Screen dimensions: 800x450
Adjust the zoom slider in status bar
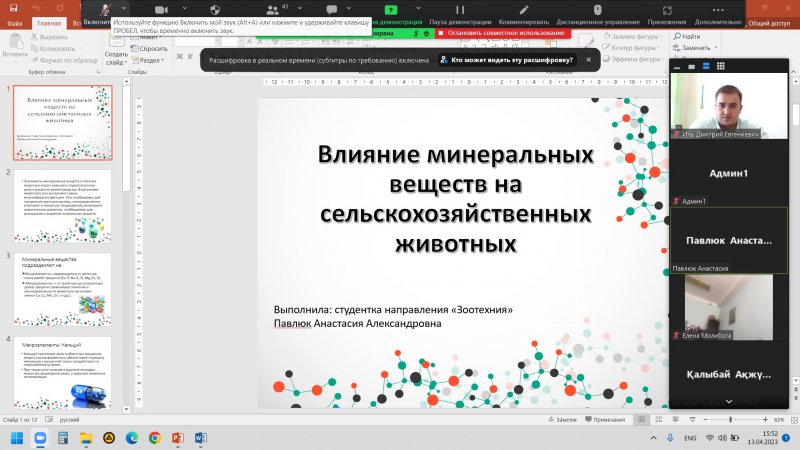click(730, 419)
